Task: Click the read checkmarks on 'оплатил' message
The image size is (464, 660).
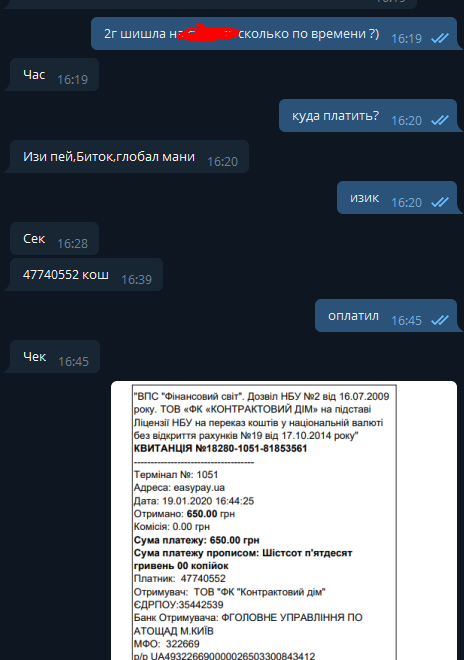Action: click(x=440, y=320)
